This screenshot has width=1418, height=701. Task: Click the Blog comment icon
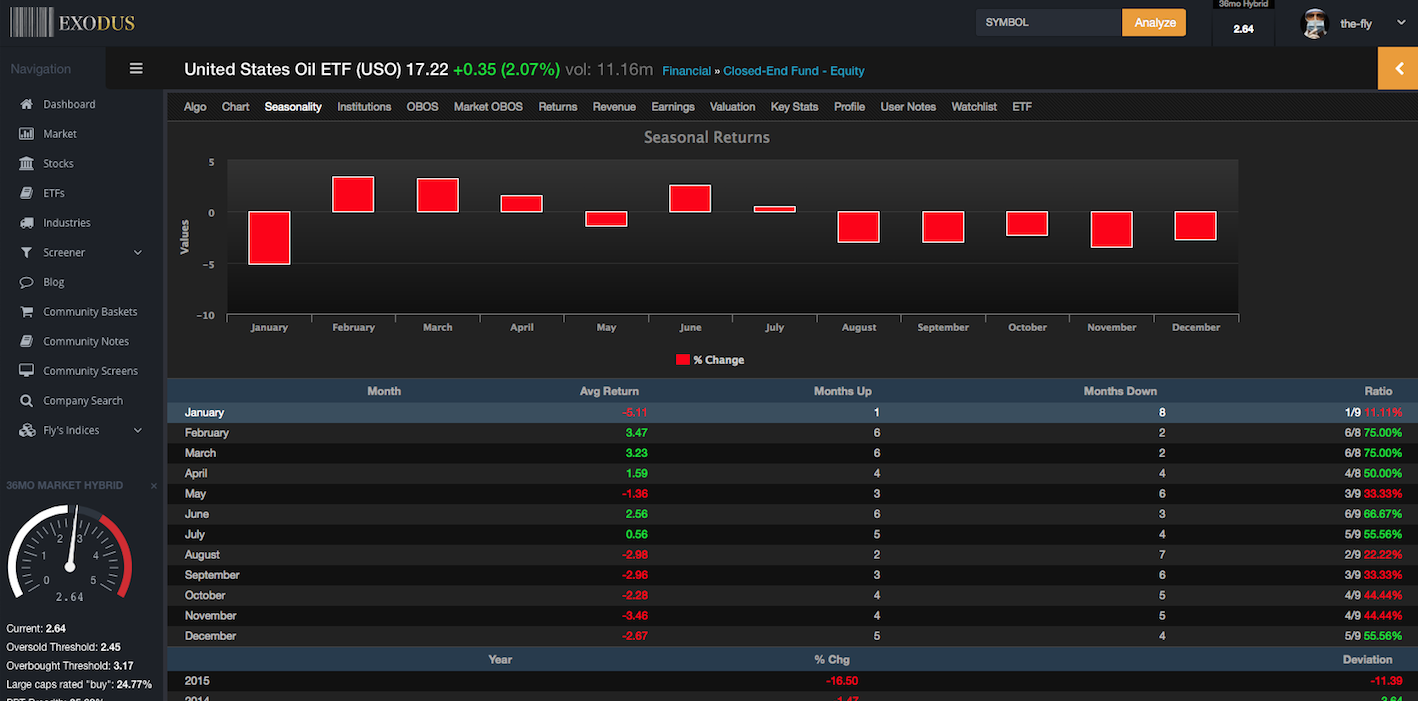pyautogui.click(x=26, y=282)
